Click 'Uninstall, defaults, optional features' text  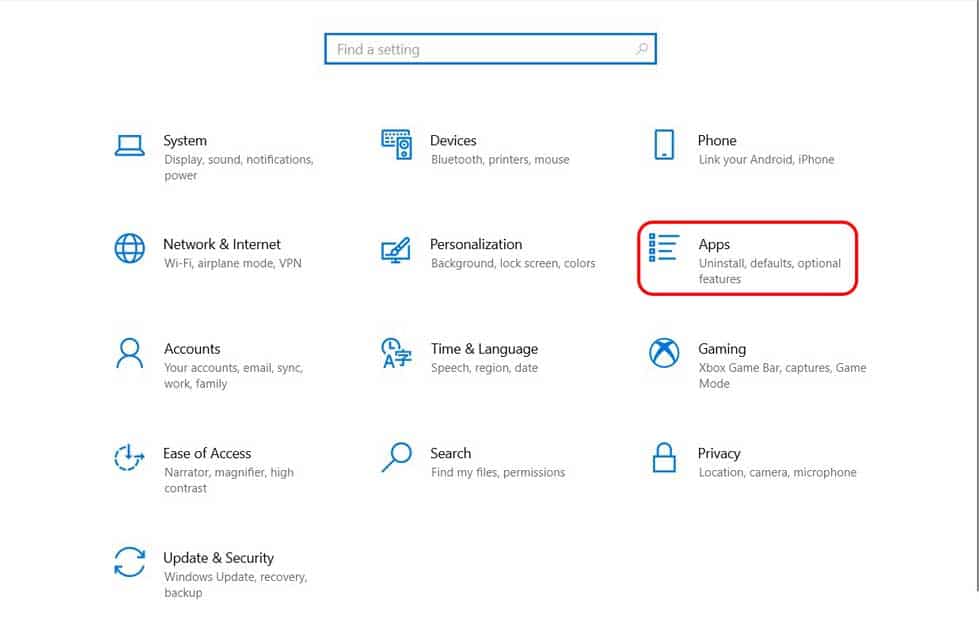(769, 271)
